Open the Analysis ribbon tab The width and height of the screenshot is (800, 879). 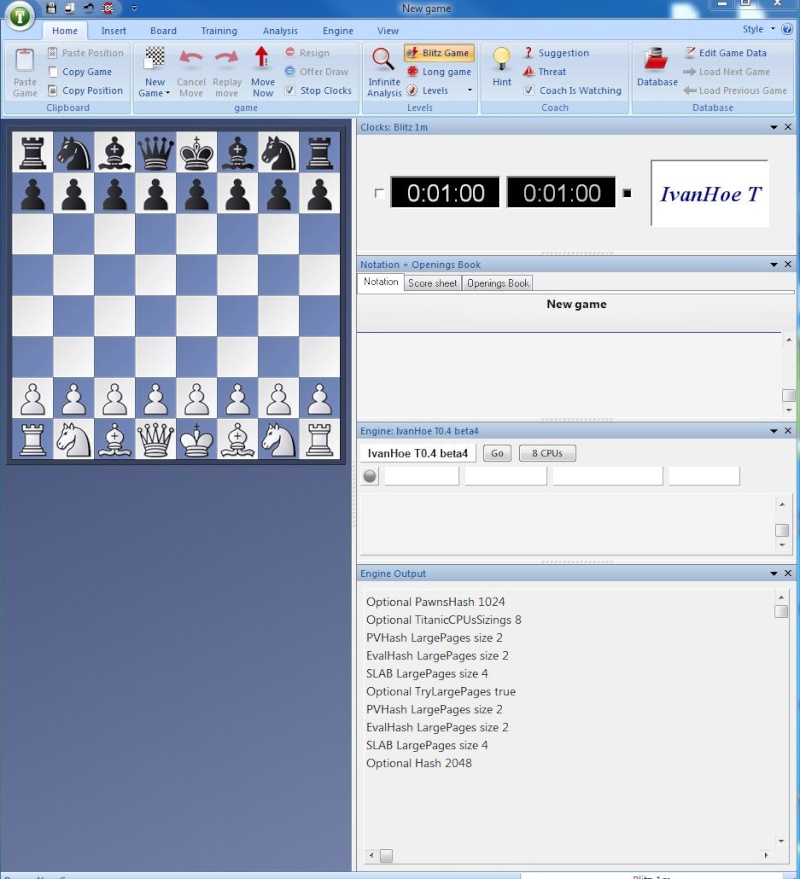[280, 31]
